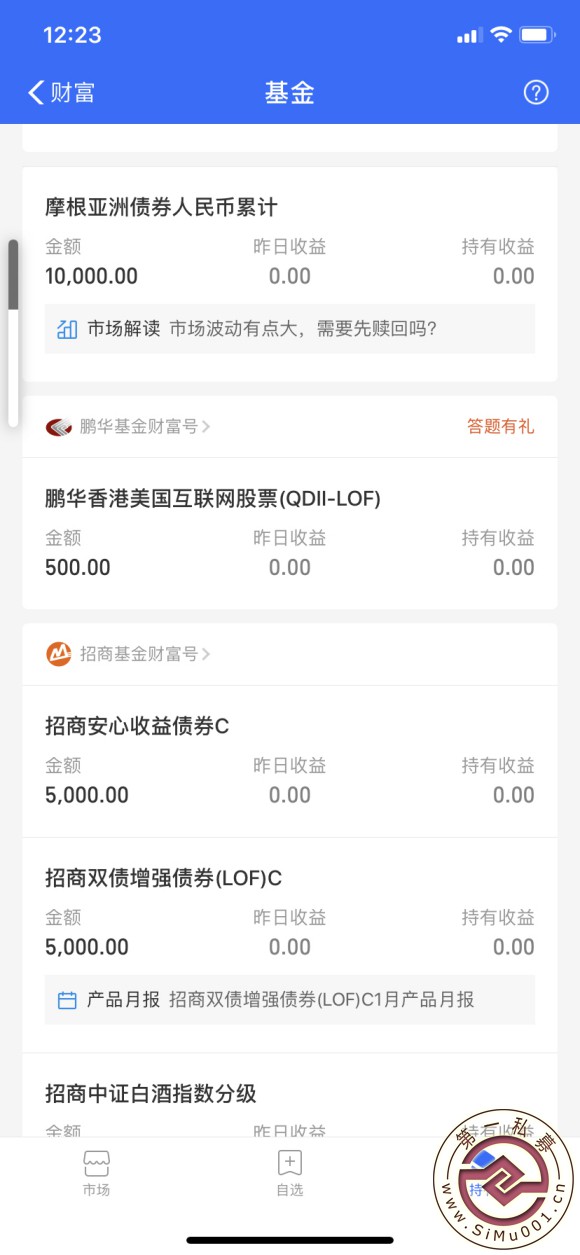Open 市场波动有点大 market commentary

click(x=303, y=329)
